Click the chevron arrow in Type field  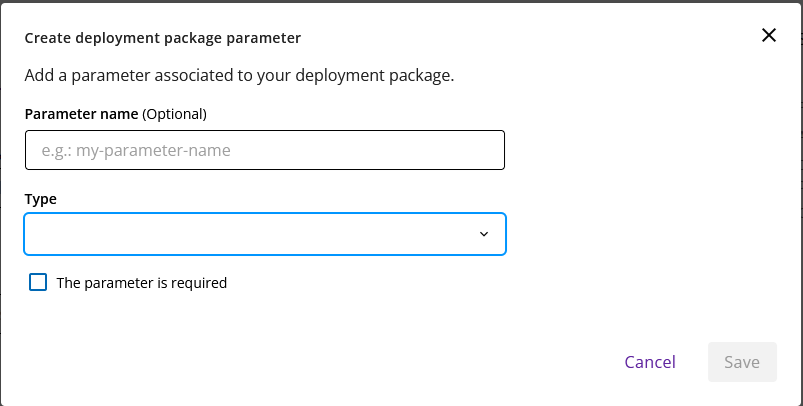tap(484, 234)
